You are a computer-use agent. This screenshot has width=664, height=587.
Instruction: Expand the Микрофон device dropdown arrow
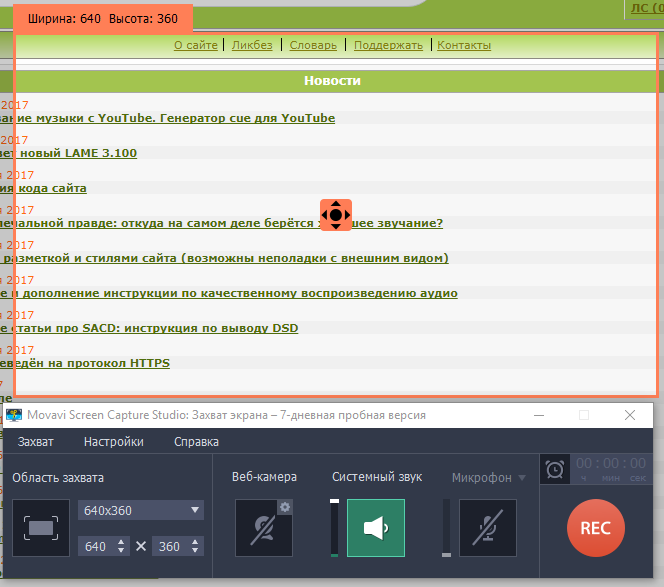pyautogui.click(x=522, y=478)
